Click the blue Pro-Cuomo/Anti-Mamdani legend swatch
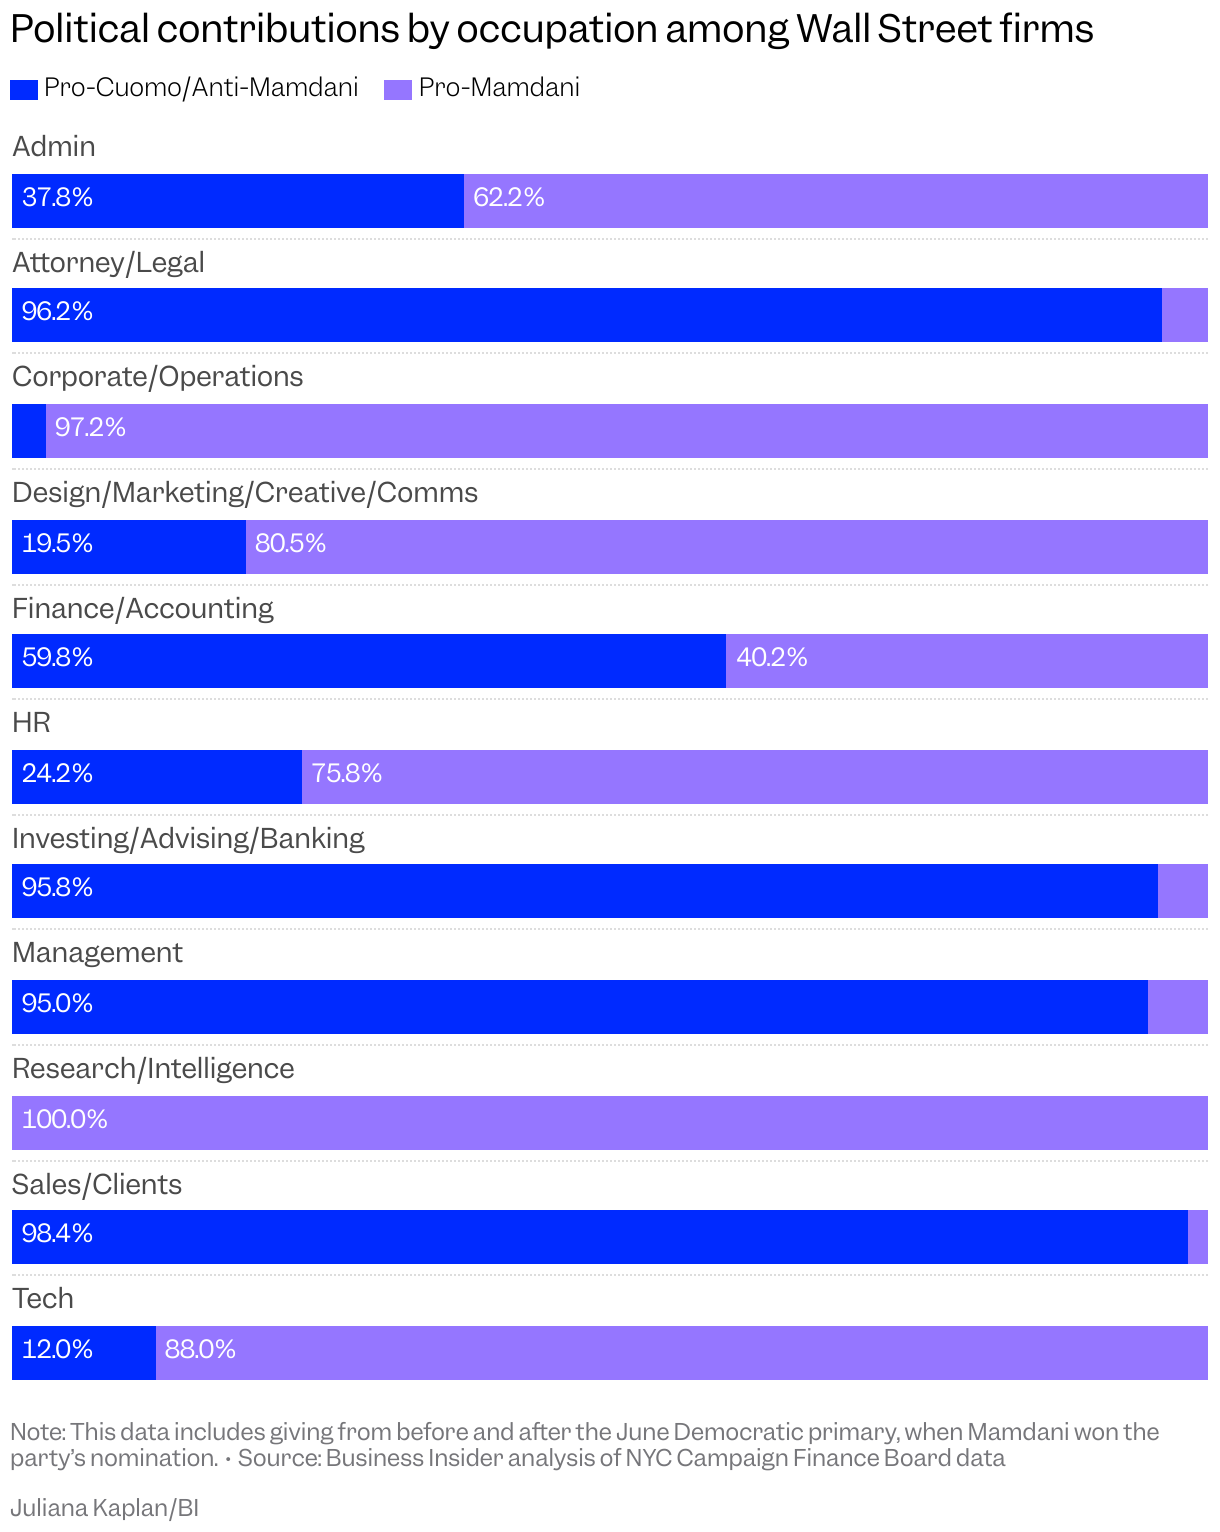The width and height of the screenshot is (1220, 1532). pos(24,90)
